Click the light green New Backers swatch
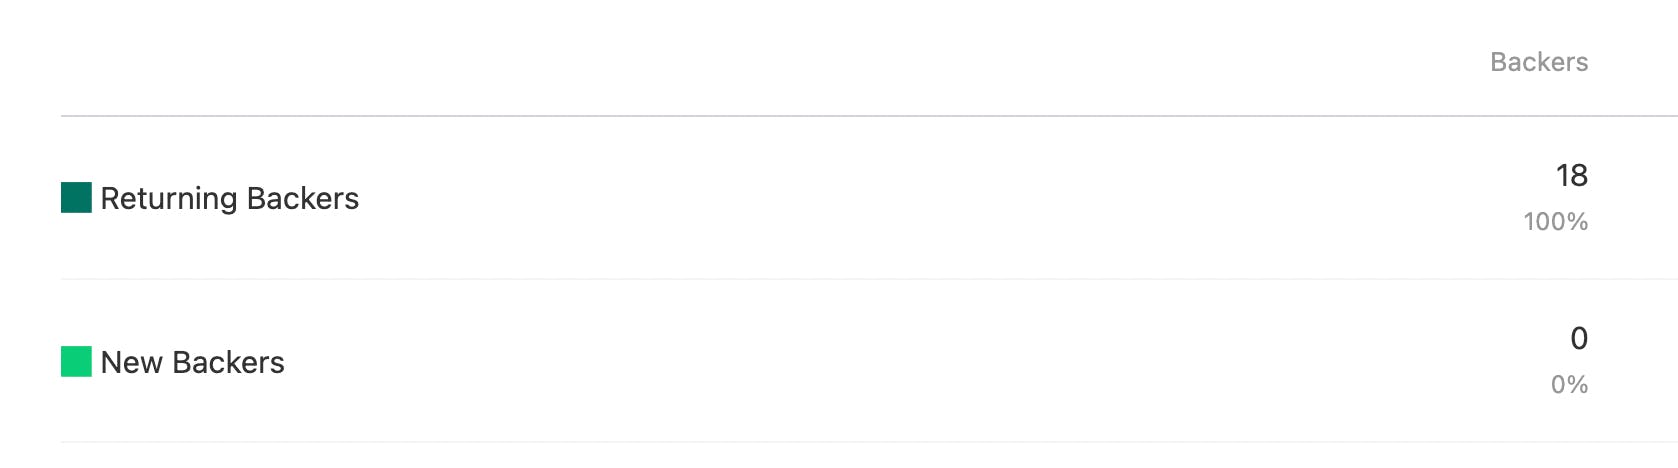Viewport: 1678px width, 468px height. (x=76, y=362)
